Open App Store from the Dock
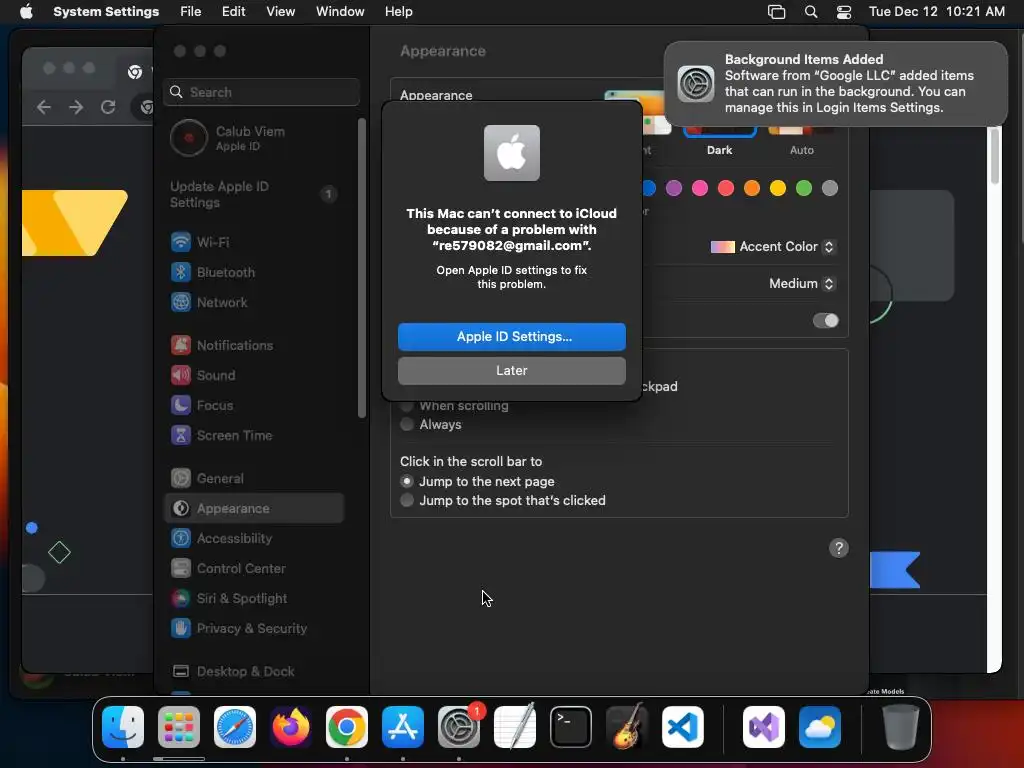This screenshot has width=1024, height=768. click(403, 727)
